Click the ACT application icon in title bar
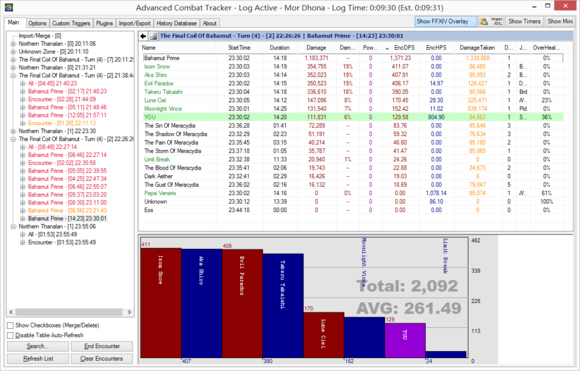This screenshot has width=580, height=371. click(x=9, y=7)
